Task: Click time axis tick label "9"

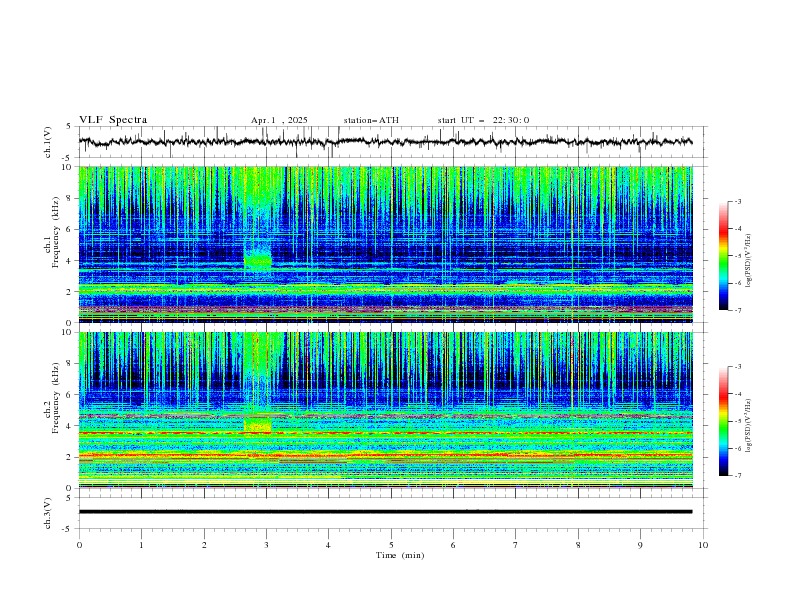Action: click(x=640, y=545)
